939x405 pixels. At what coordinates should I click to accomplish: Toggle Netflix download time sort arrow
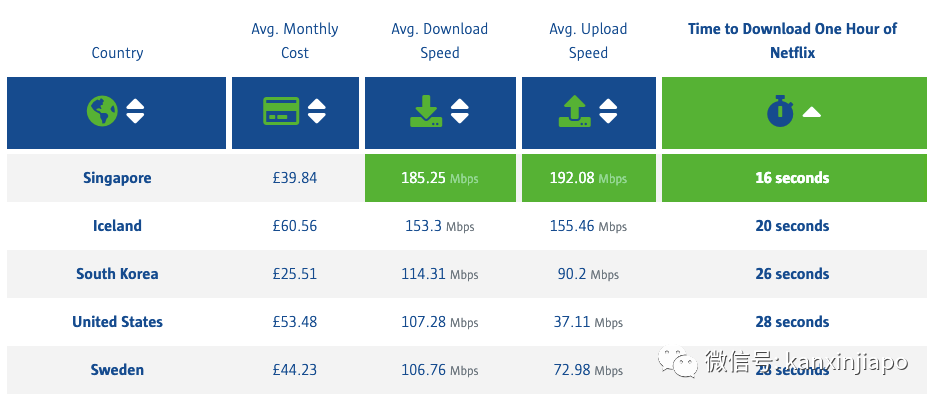(x=812, y=112)
